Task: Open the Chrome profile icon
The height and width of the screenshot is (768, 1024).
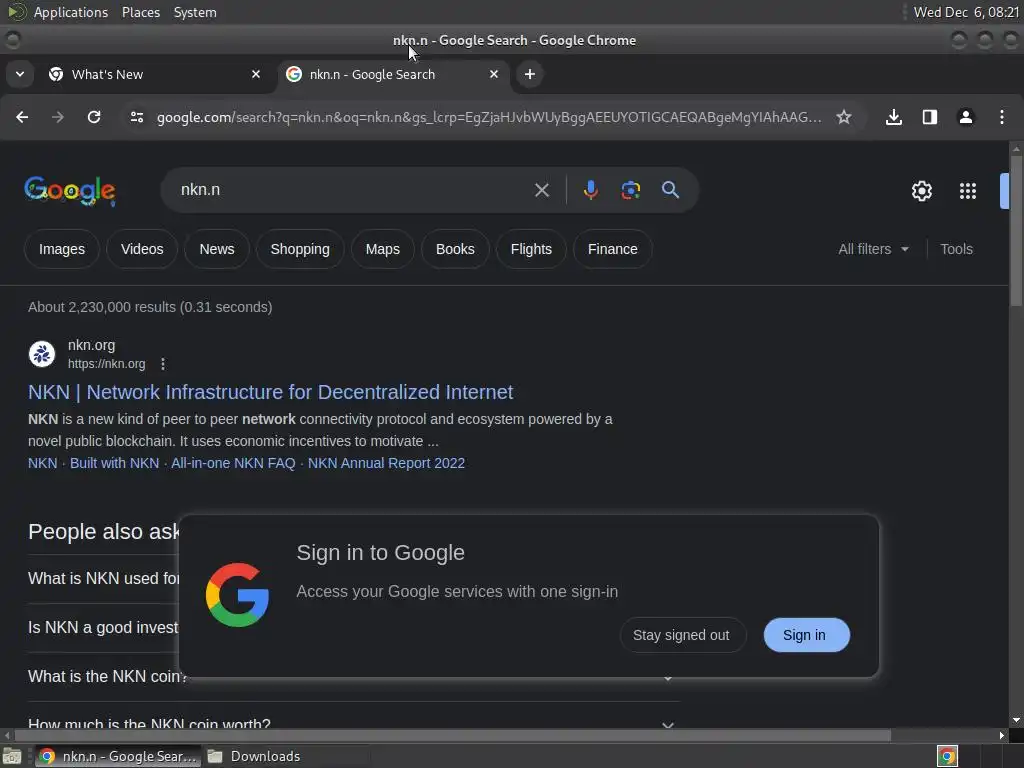Action: coord(965,117)
